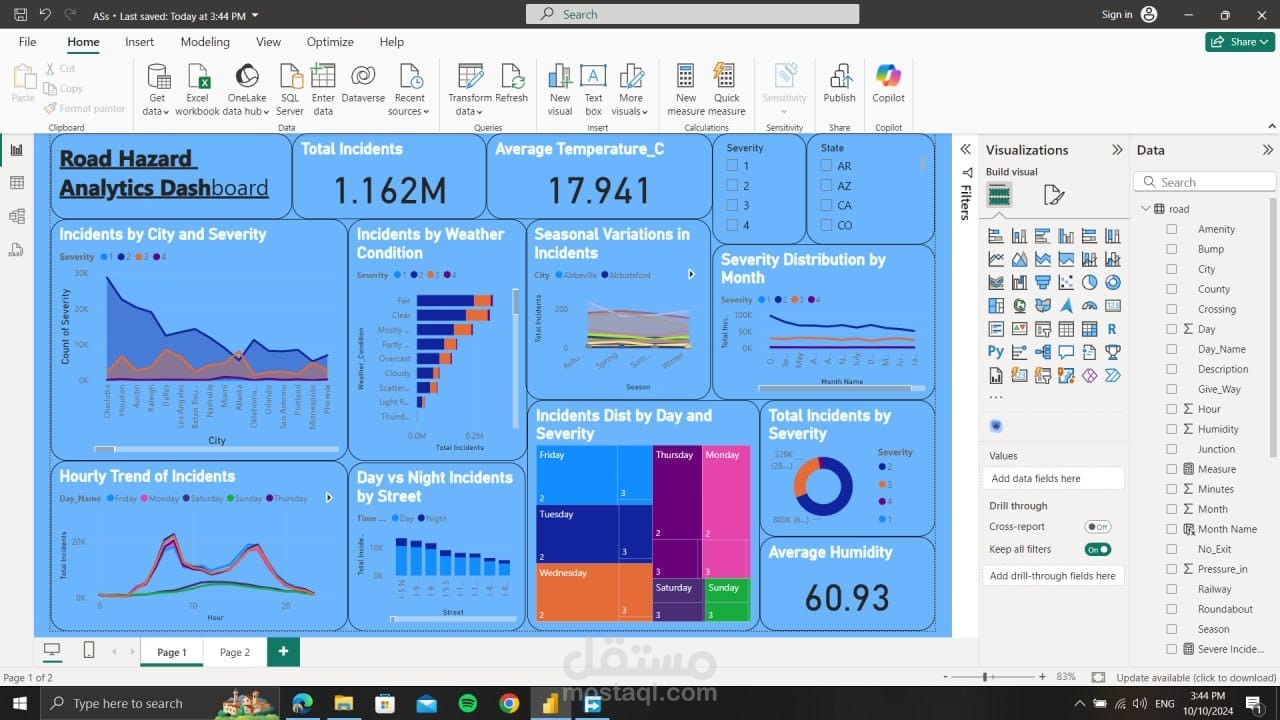The height and width of the screenshot is (720, 1280).
Task: Insert a Text box
Action: click(594, 89)
